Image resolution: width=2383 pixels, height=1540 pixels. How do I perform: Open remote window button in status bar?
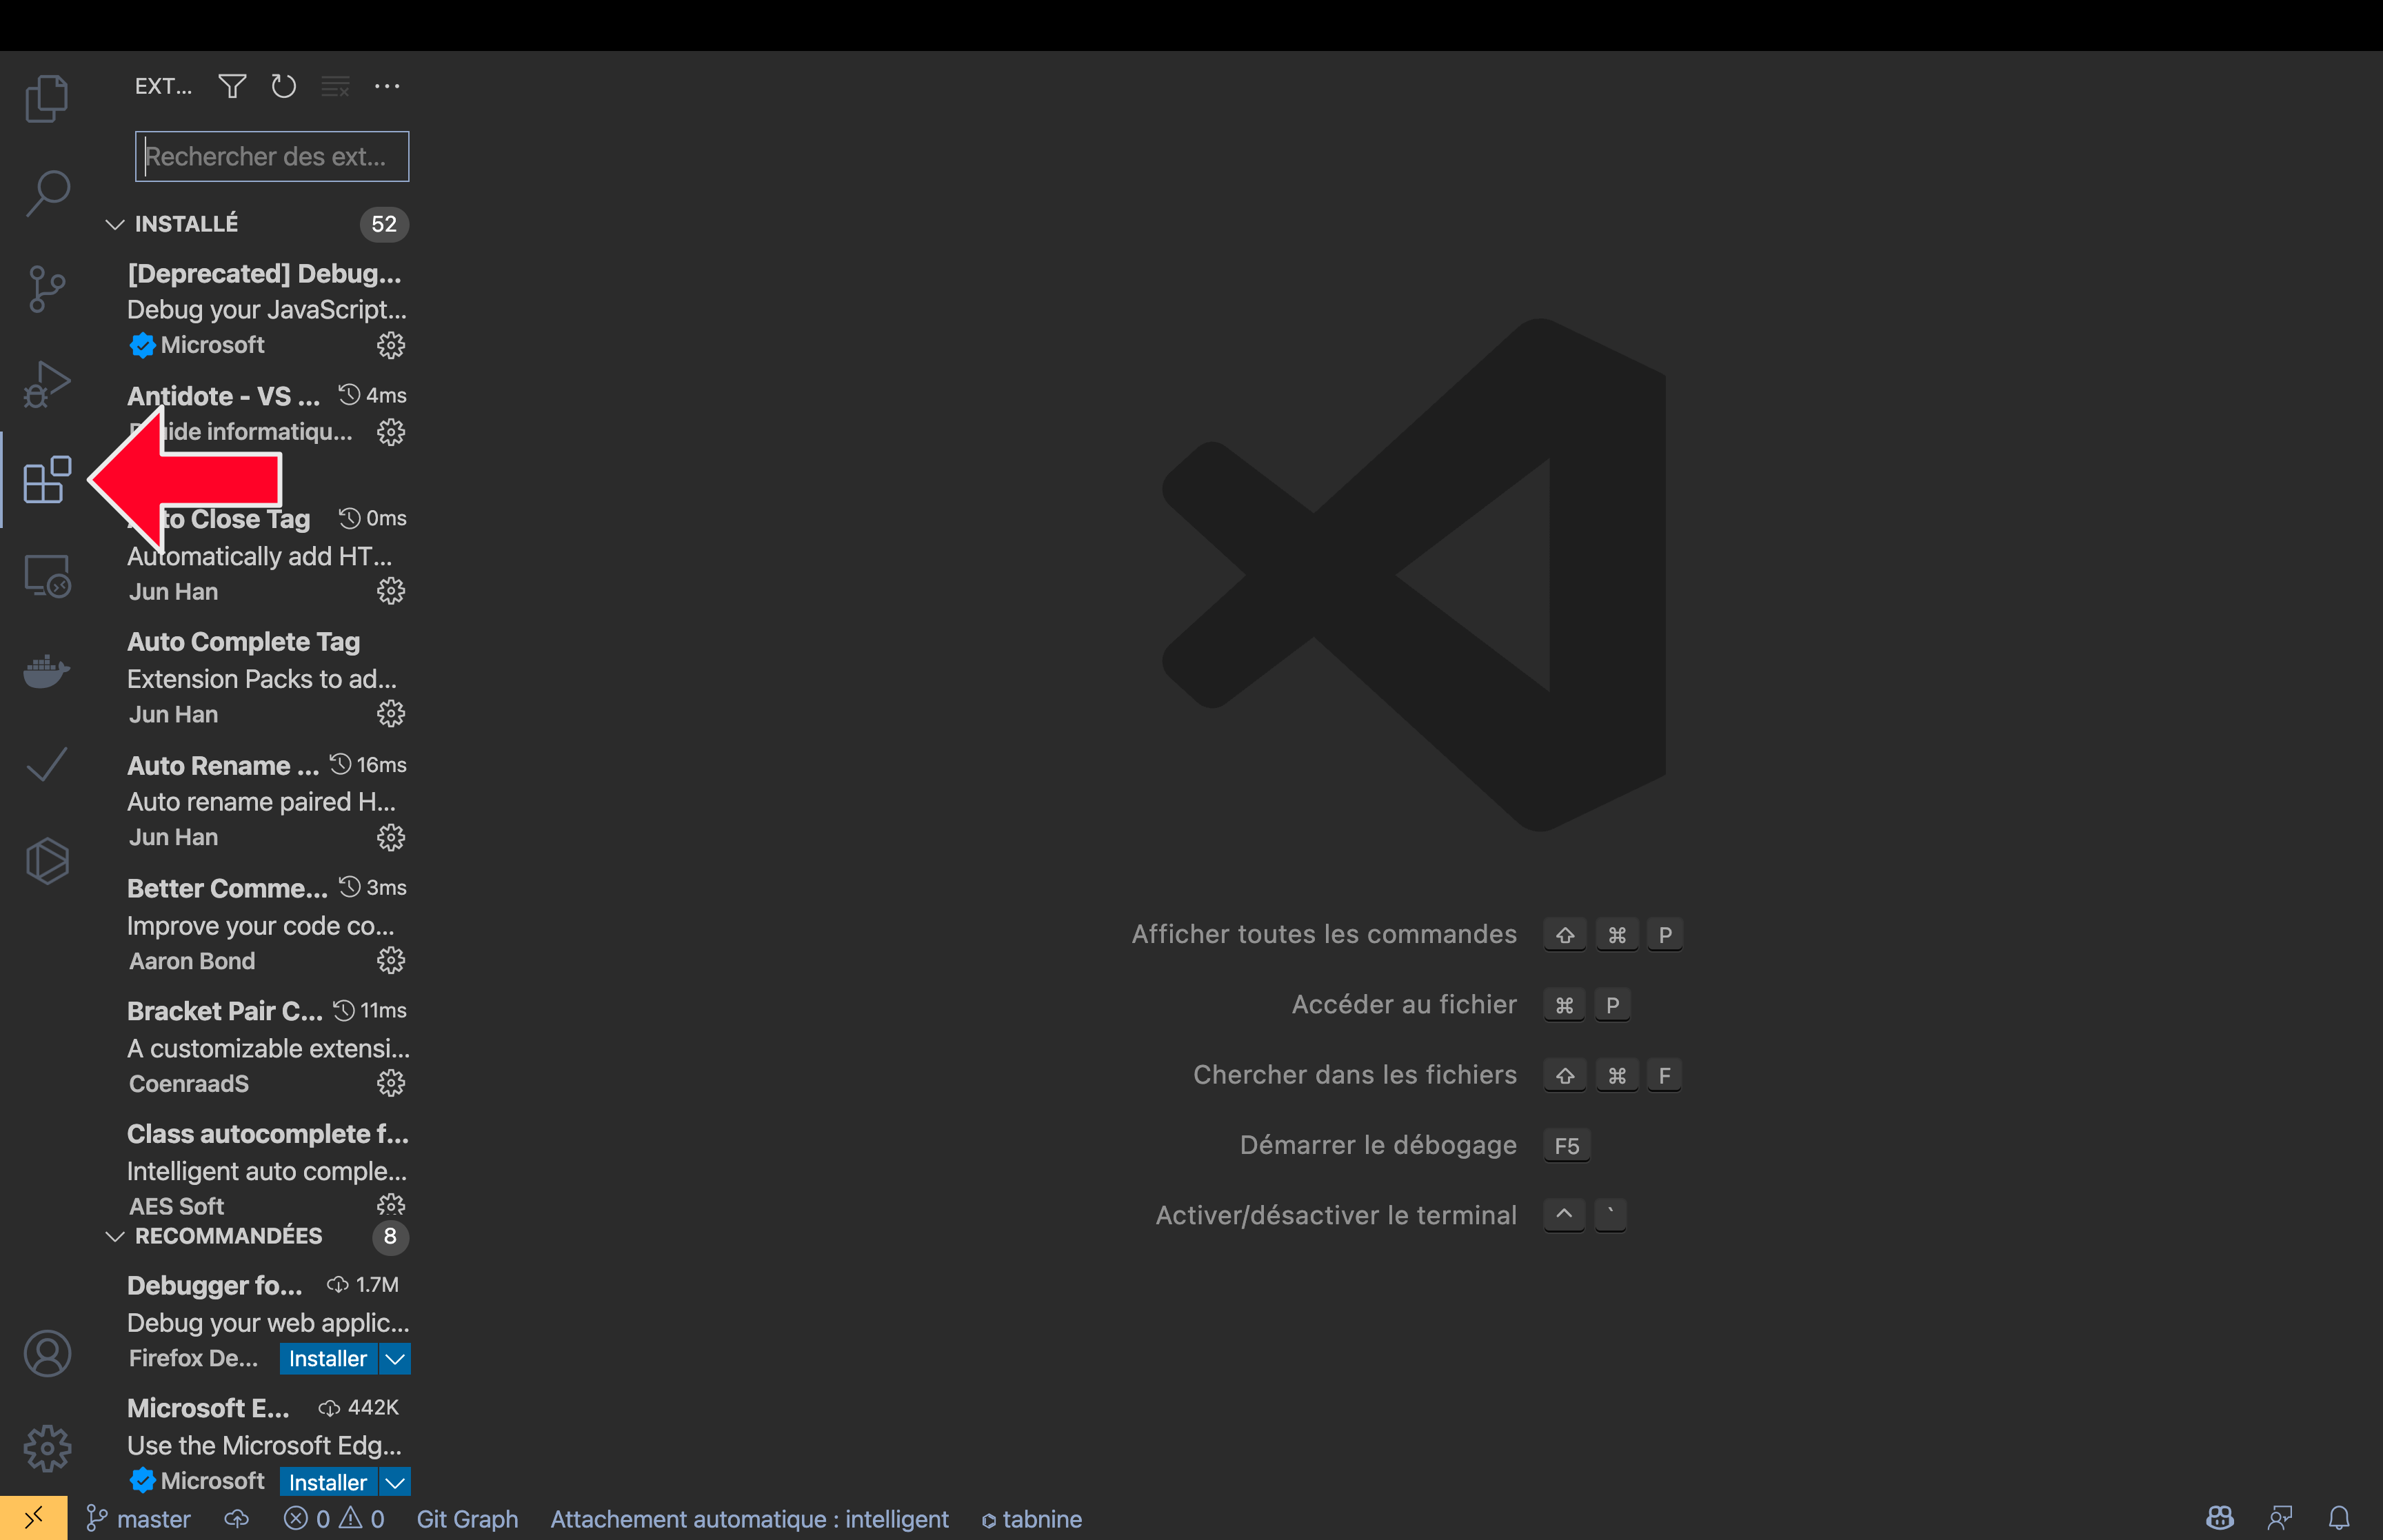point(34,1518)
